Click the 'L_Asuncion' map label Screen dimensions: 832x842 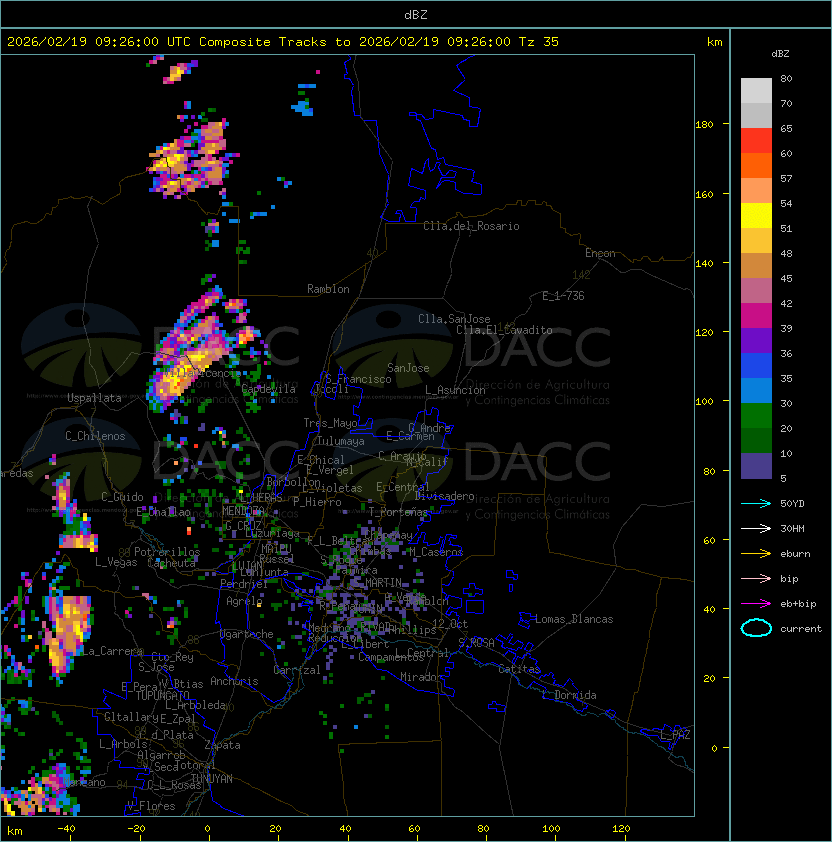455,390
